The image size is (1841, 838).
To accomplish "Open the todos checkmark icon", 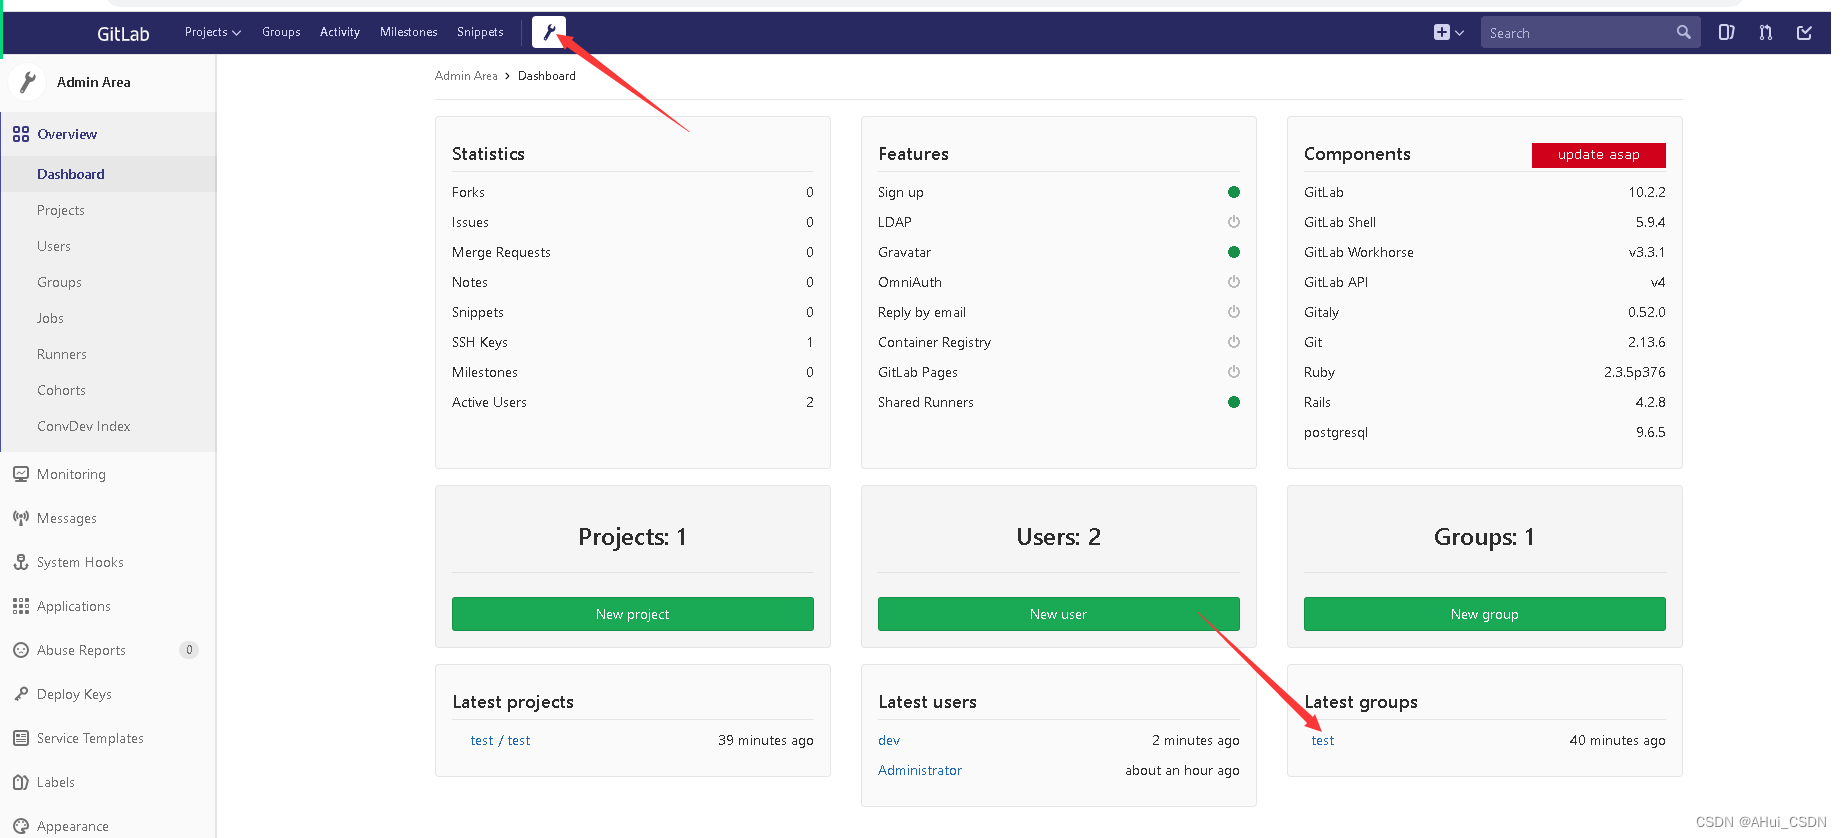I will (1804, 33).
